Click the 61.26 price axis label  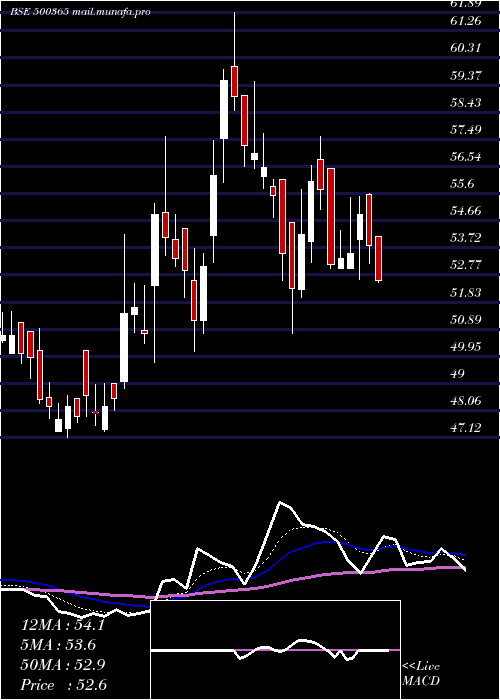(466, 21)
